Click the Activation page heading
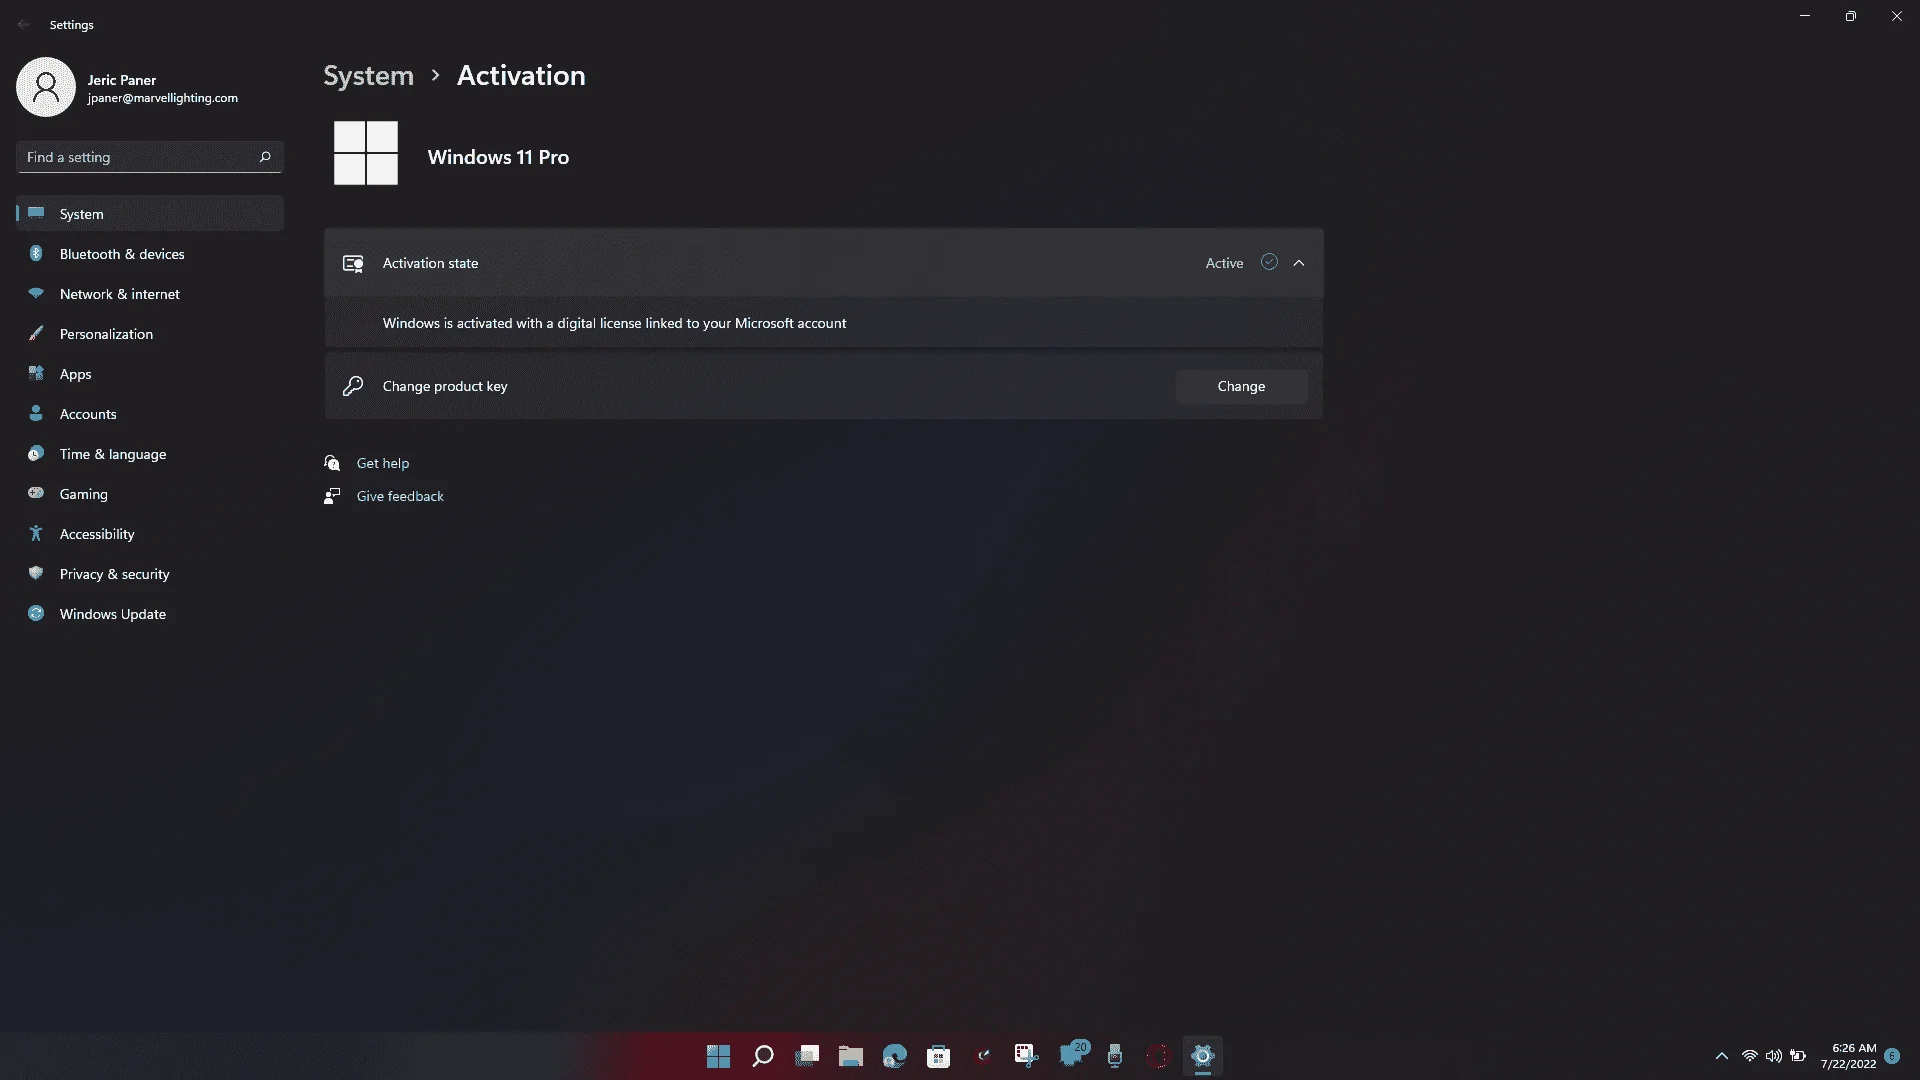1920x1080 pixels. coord(521,76)
